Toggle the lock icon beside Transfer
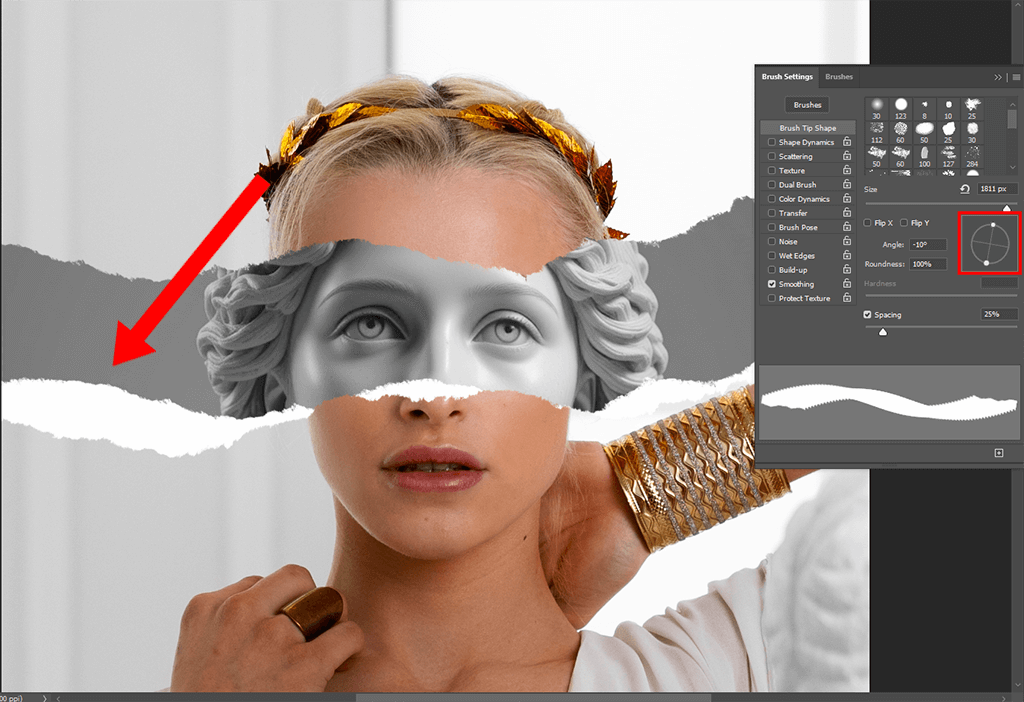Screen dimensions: 1024x702 (x=847, y=213)
